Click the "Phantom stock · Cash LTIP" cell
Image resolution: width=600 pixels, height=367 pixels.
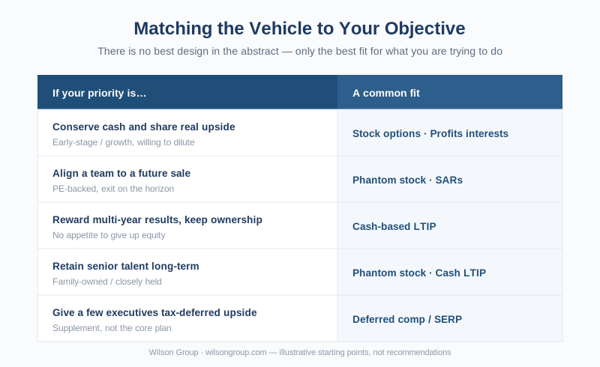450,272
